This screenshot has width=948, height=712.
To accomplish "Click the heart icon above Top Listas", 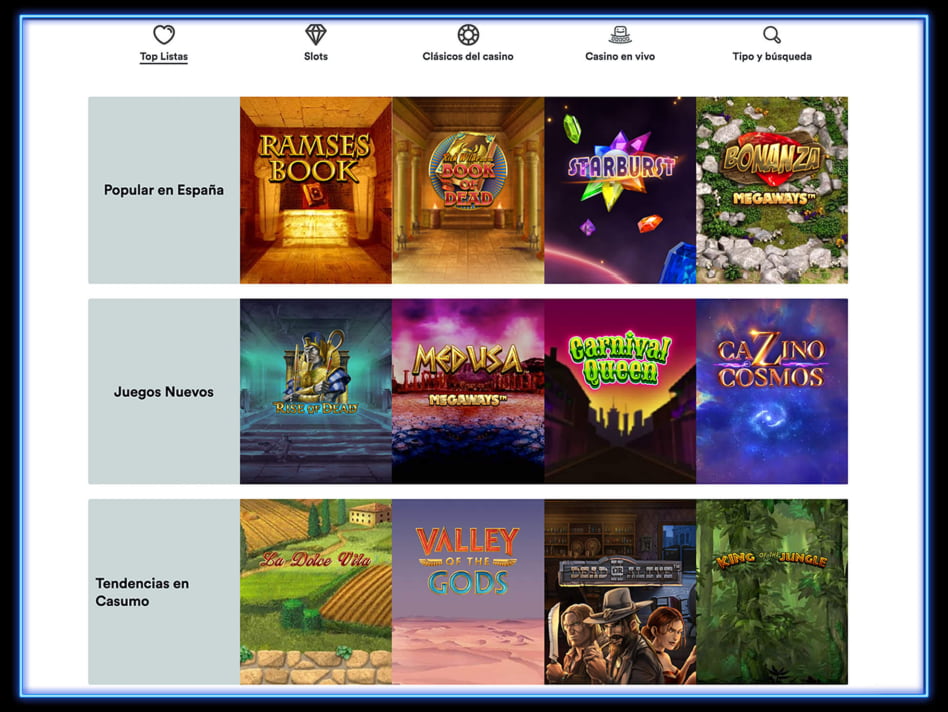I will [x=164, y=34].
